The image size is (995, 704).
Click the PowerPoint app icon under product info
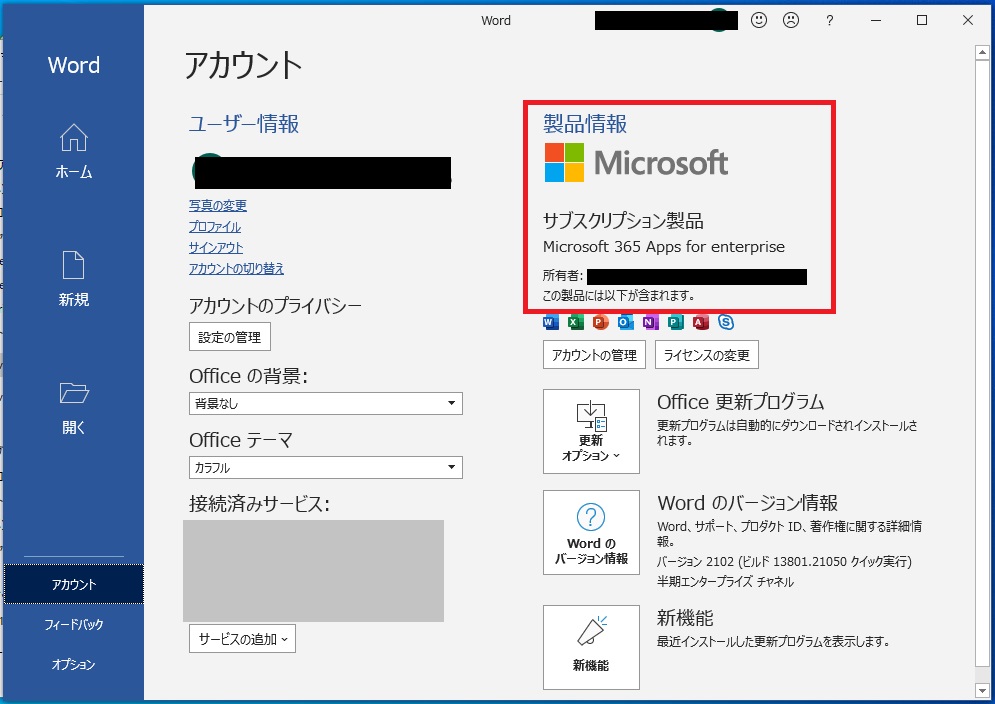pyautogui.click(x=600, y=322)
